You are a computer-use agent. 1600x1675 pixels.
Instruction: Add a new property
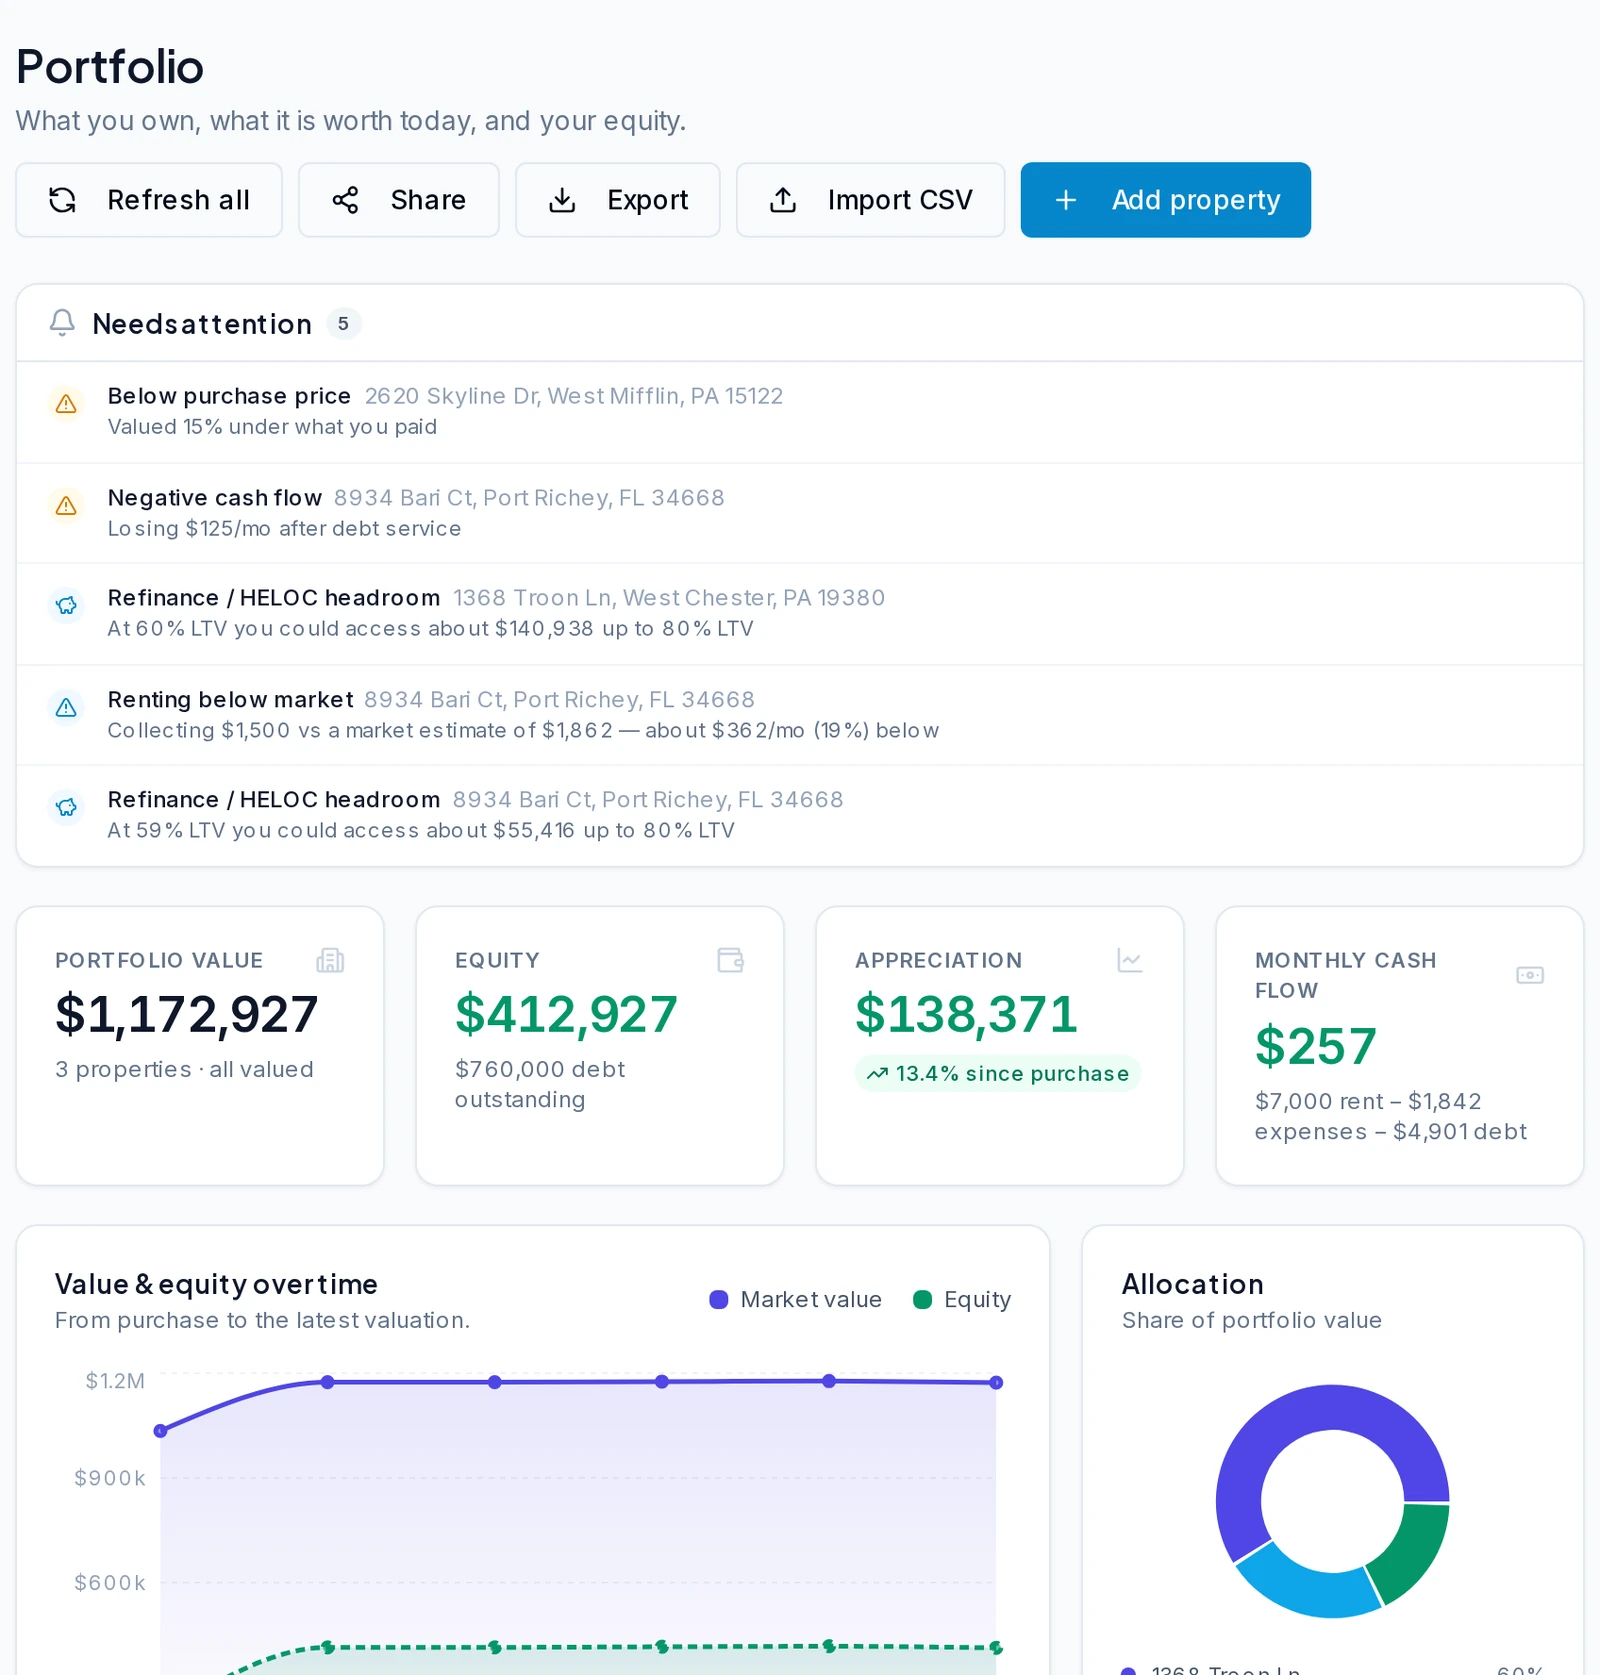click(x=1166, y=200)
